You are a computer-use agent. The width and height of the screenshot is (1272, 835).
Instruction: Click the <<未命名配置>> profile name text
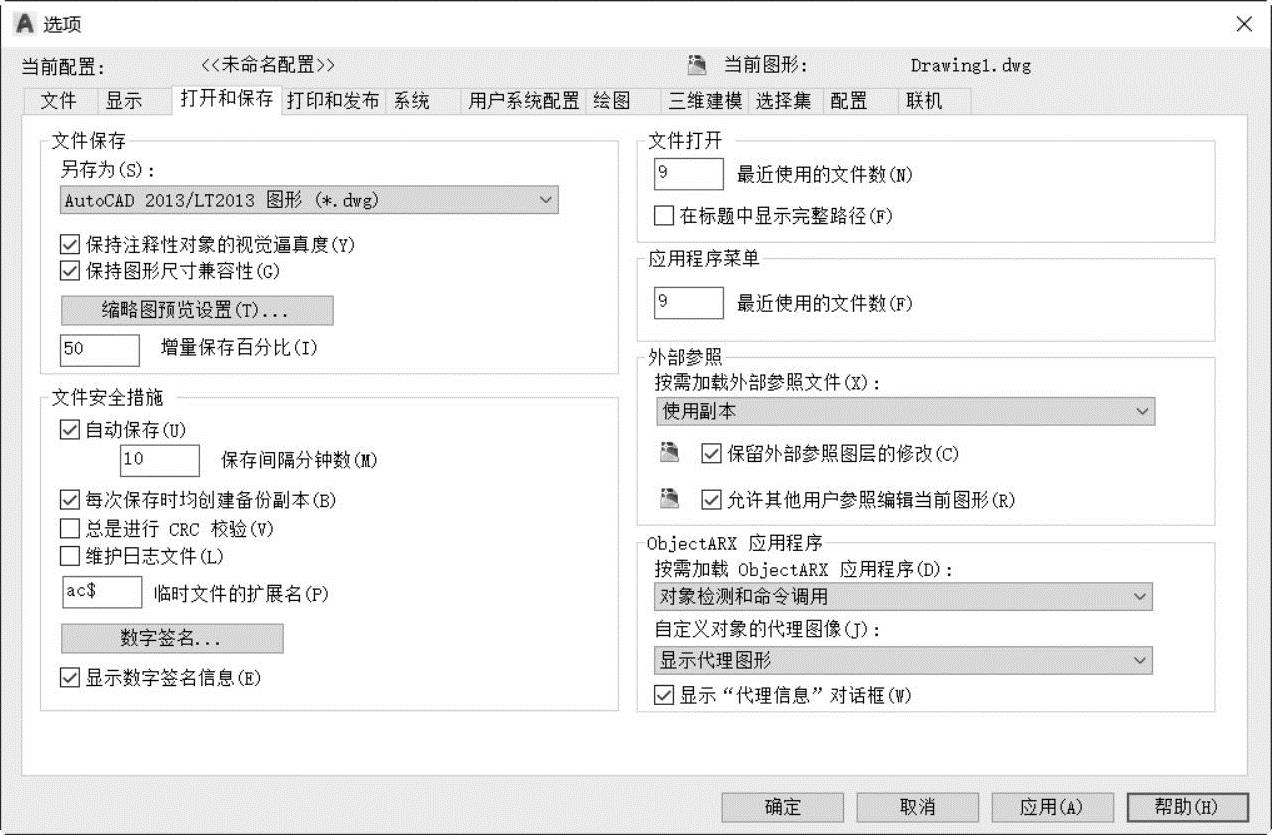pos(268,65)
